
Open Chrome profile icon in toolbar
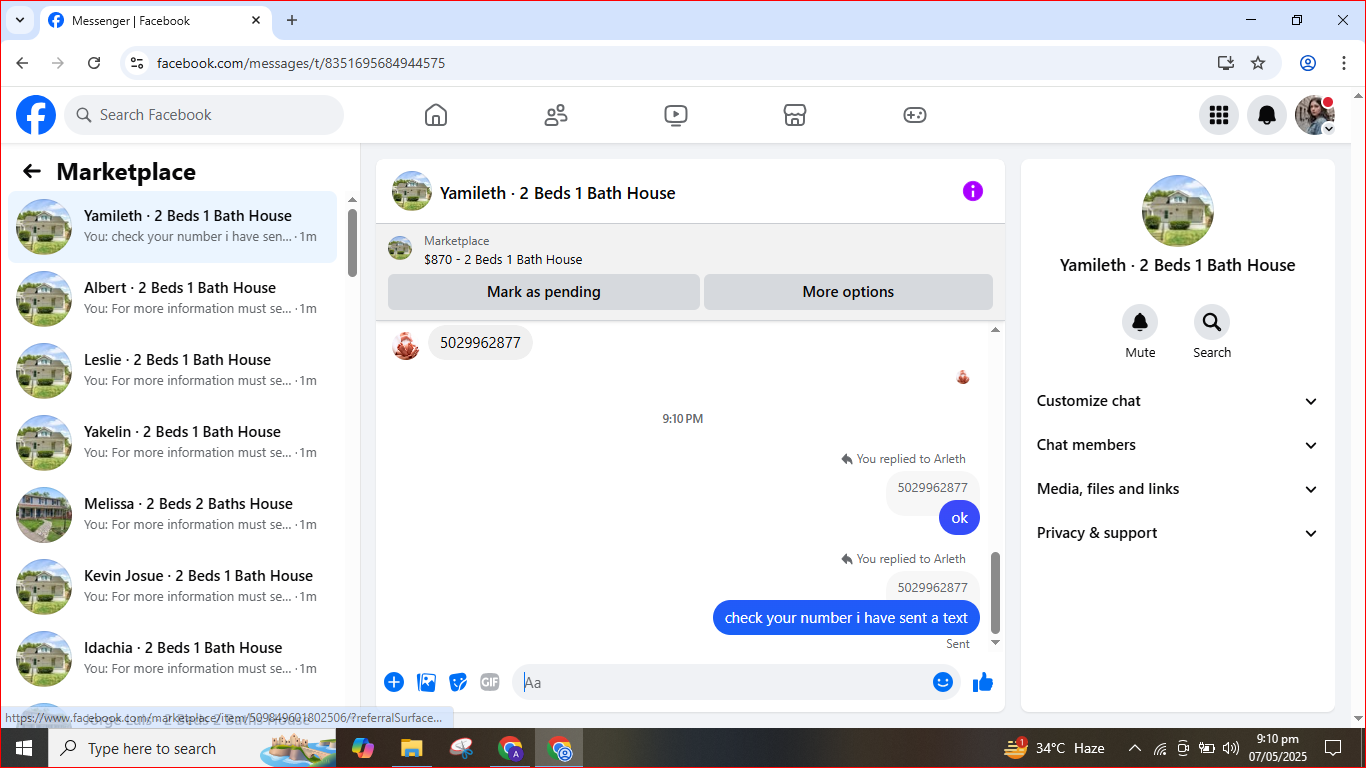tap(1308, 63)
